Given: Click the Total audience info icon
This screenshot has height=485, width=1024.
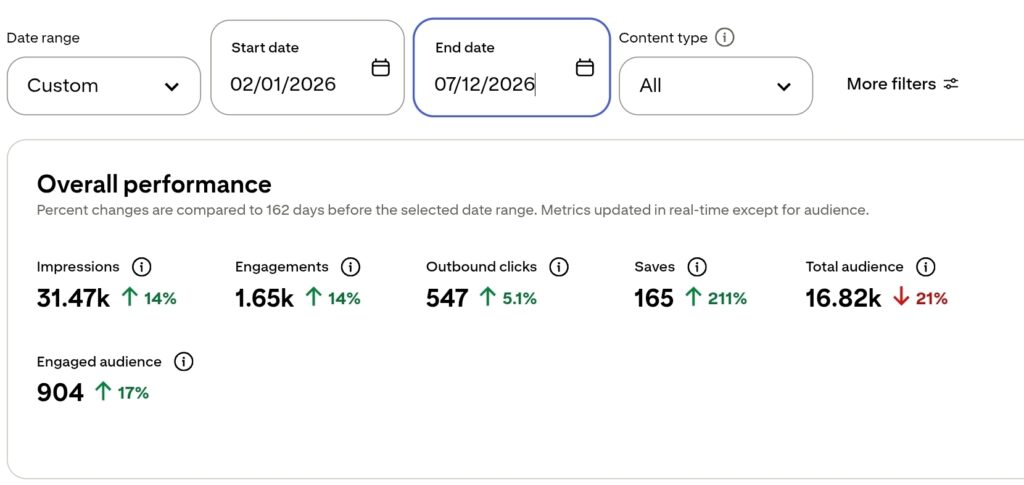Looking at the screenshot, I should (926, 266).
